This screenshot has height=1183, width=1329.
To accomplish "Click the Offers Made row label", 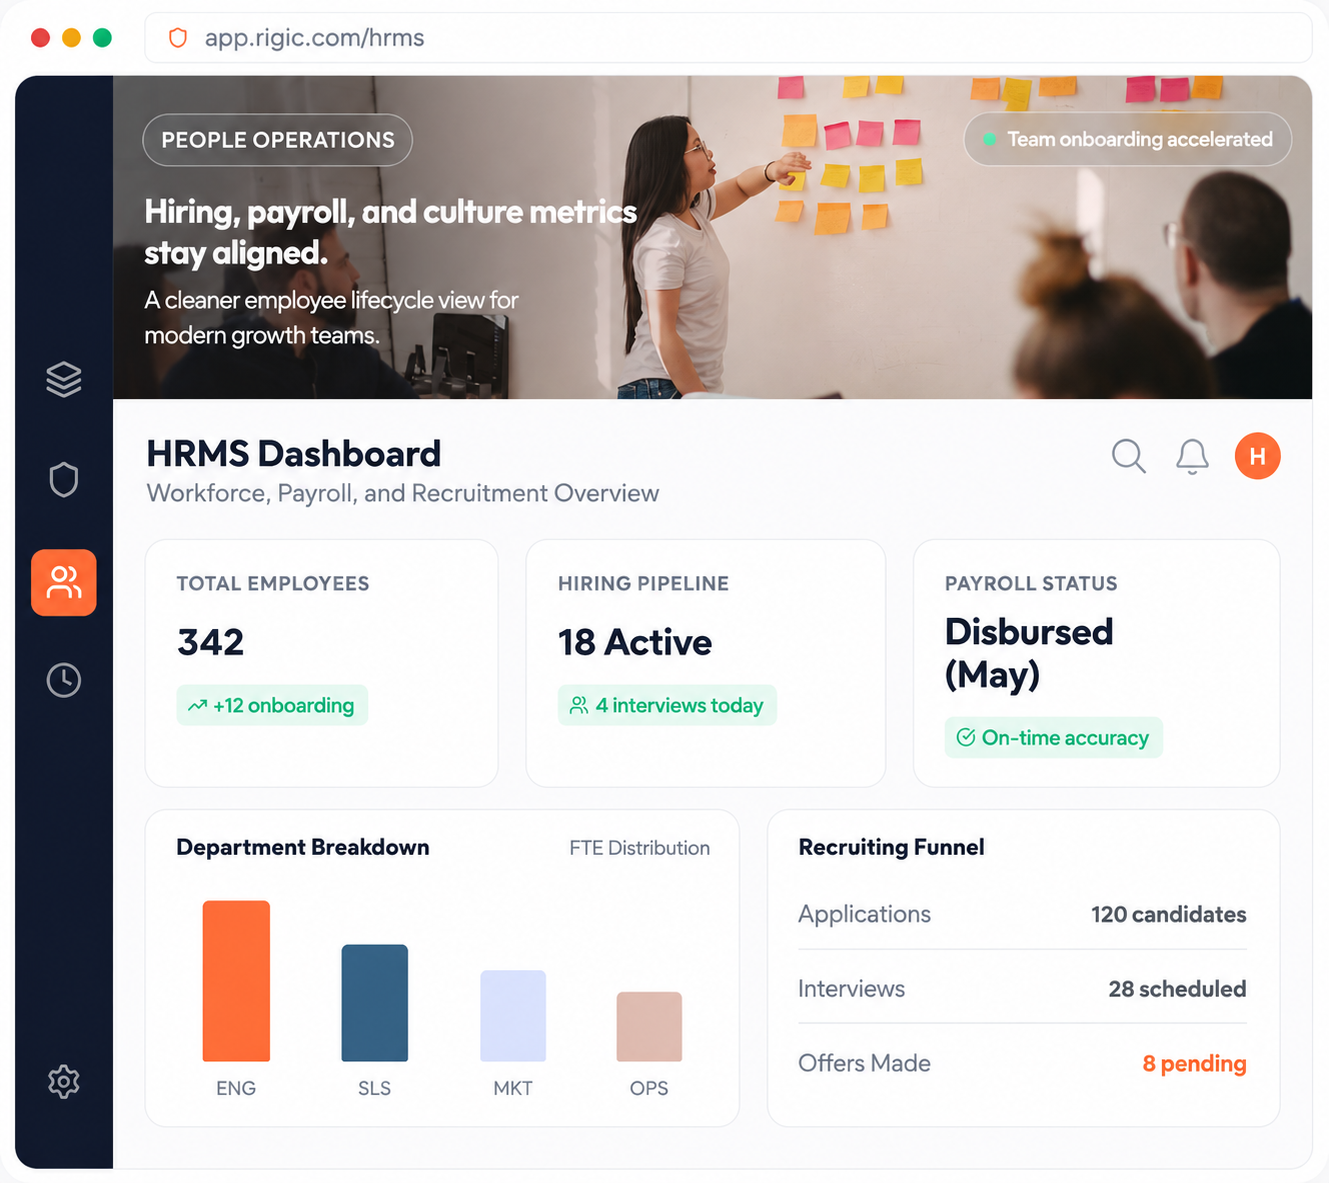I will [864, 1063].
